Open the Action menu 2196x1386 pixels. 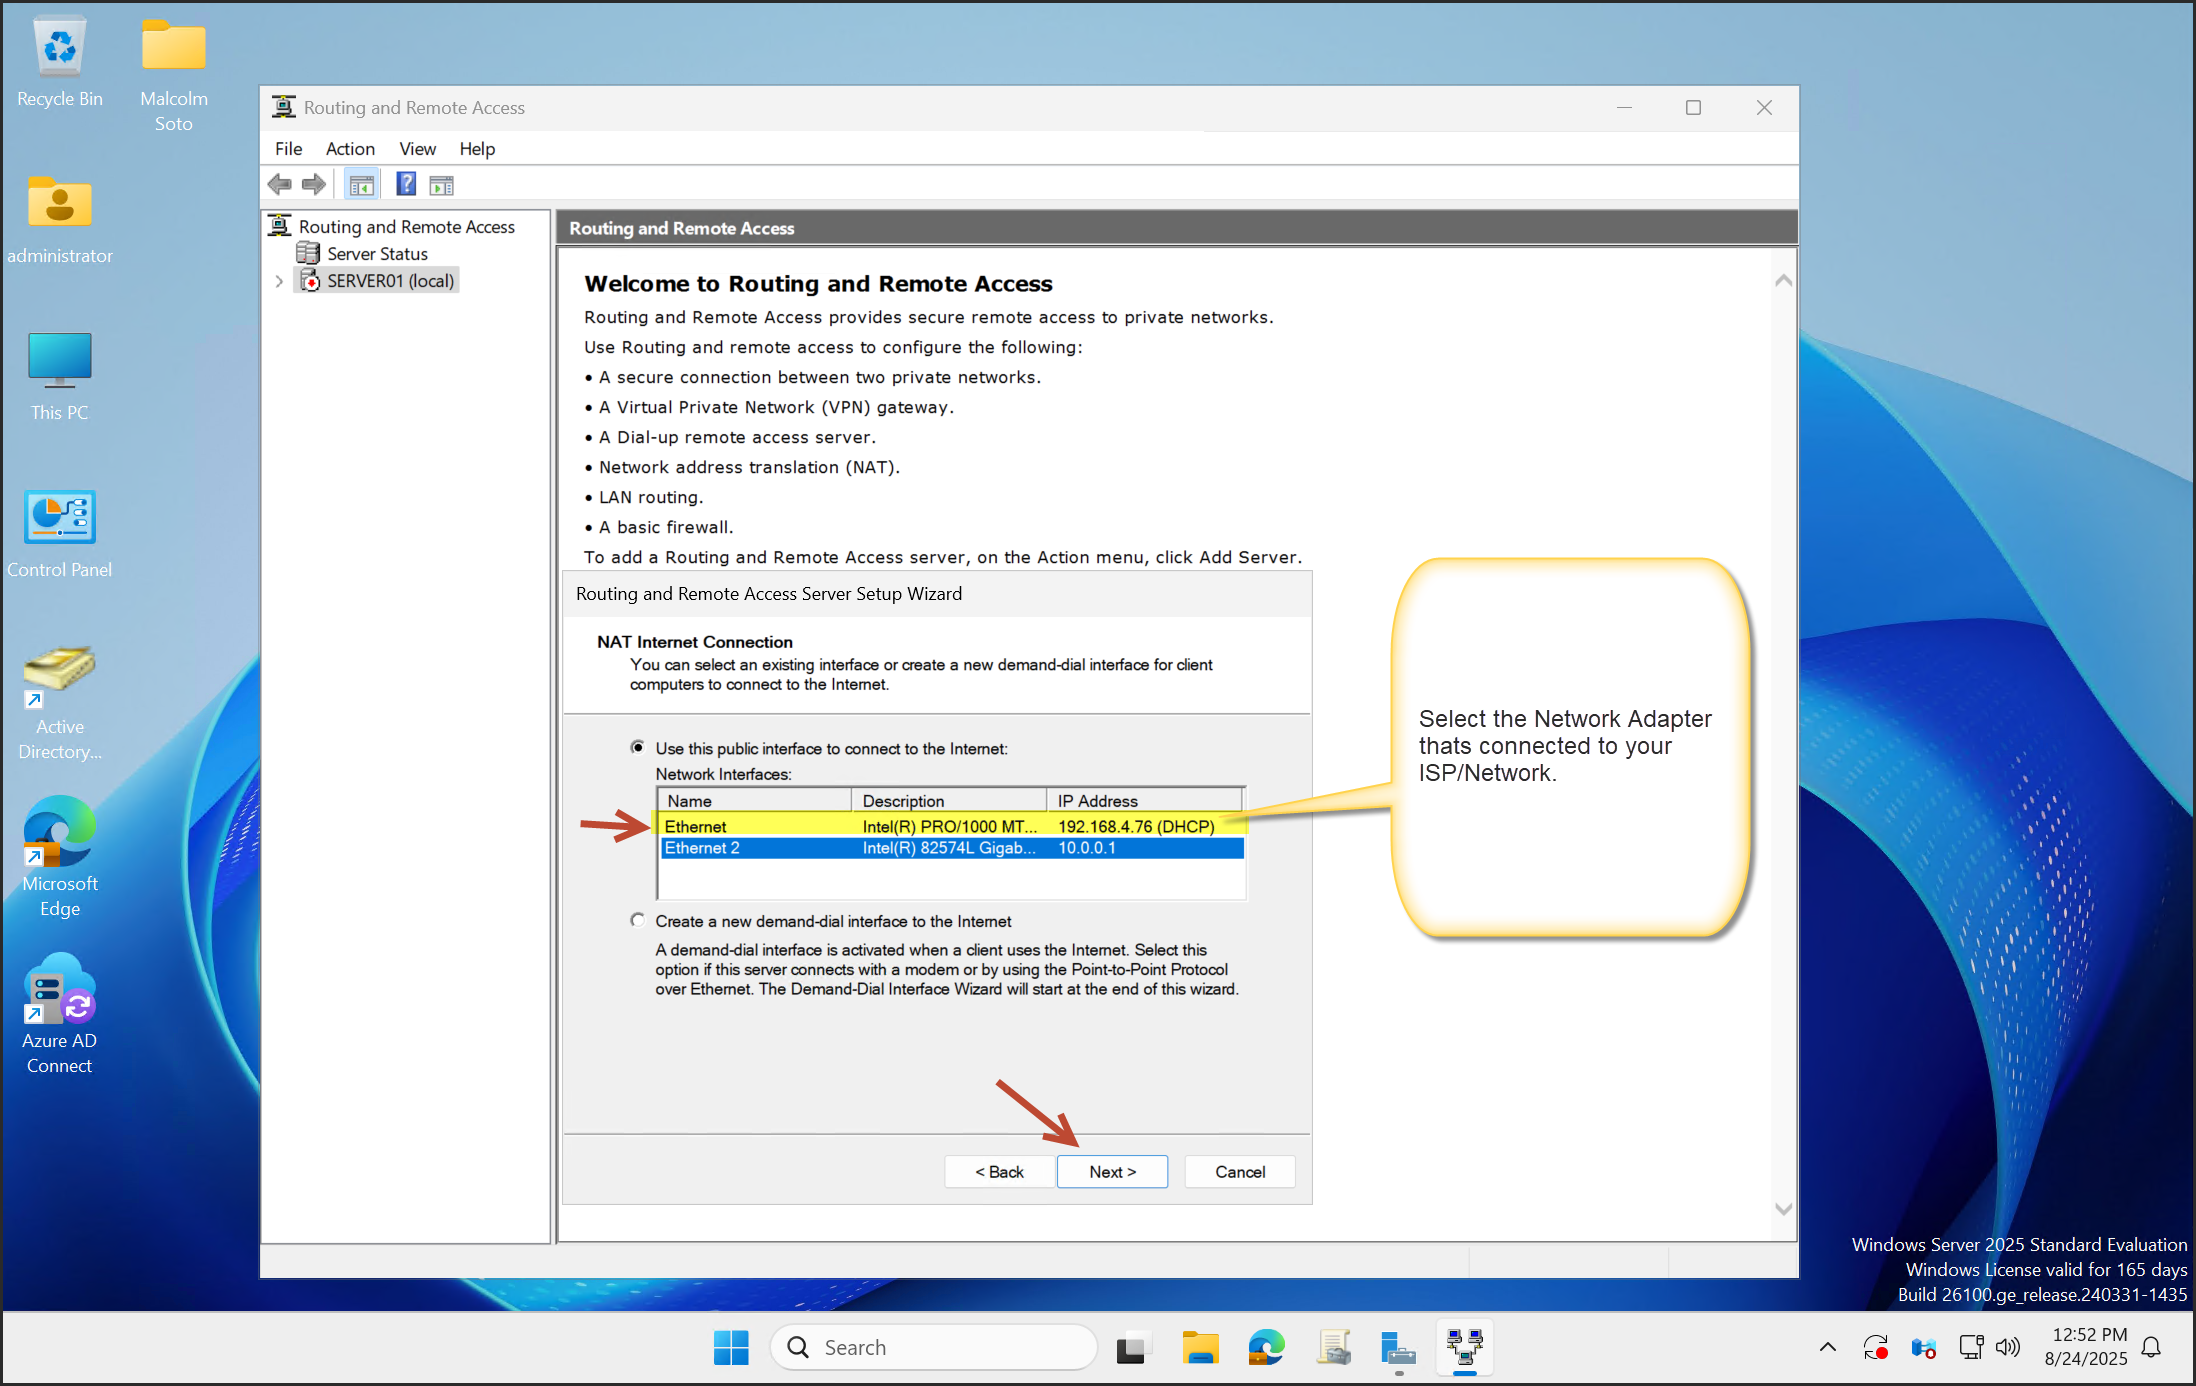pos(350,149)
